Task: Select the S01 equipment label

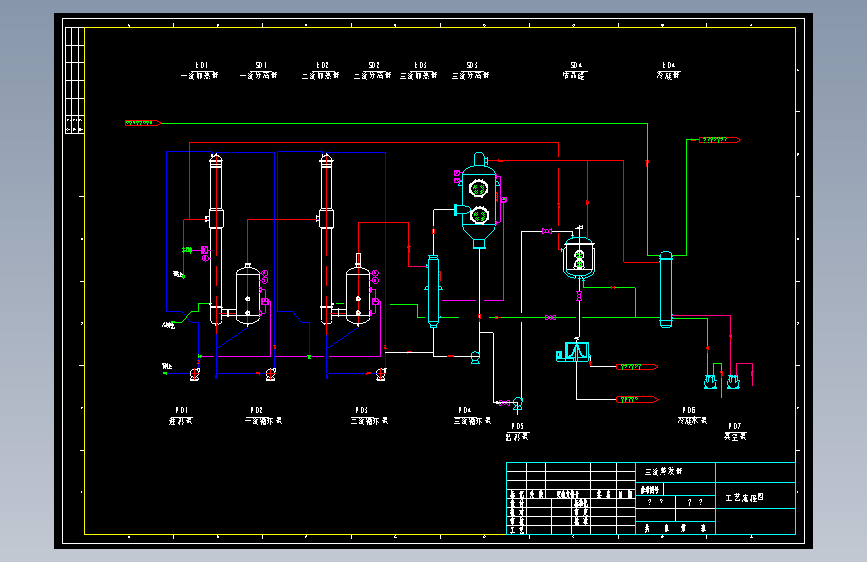Action: pos(259,70)
